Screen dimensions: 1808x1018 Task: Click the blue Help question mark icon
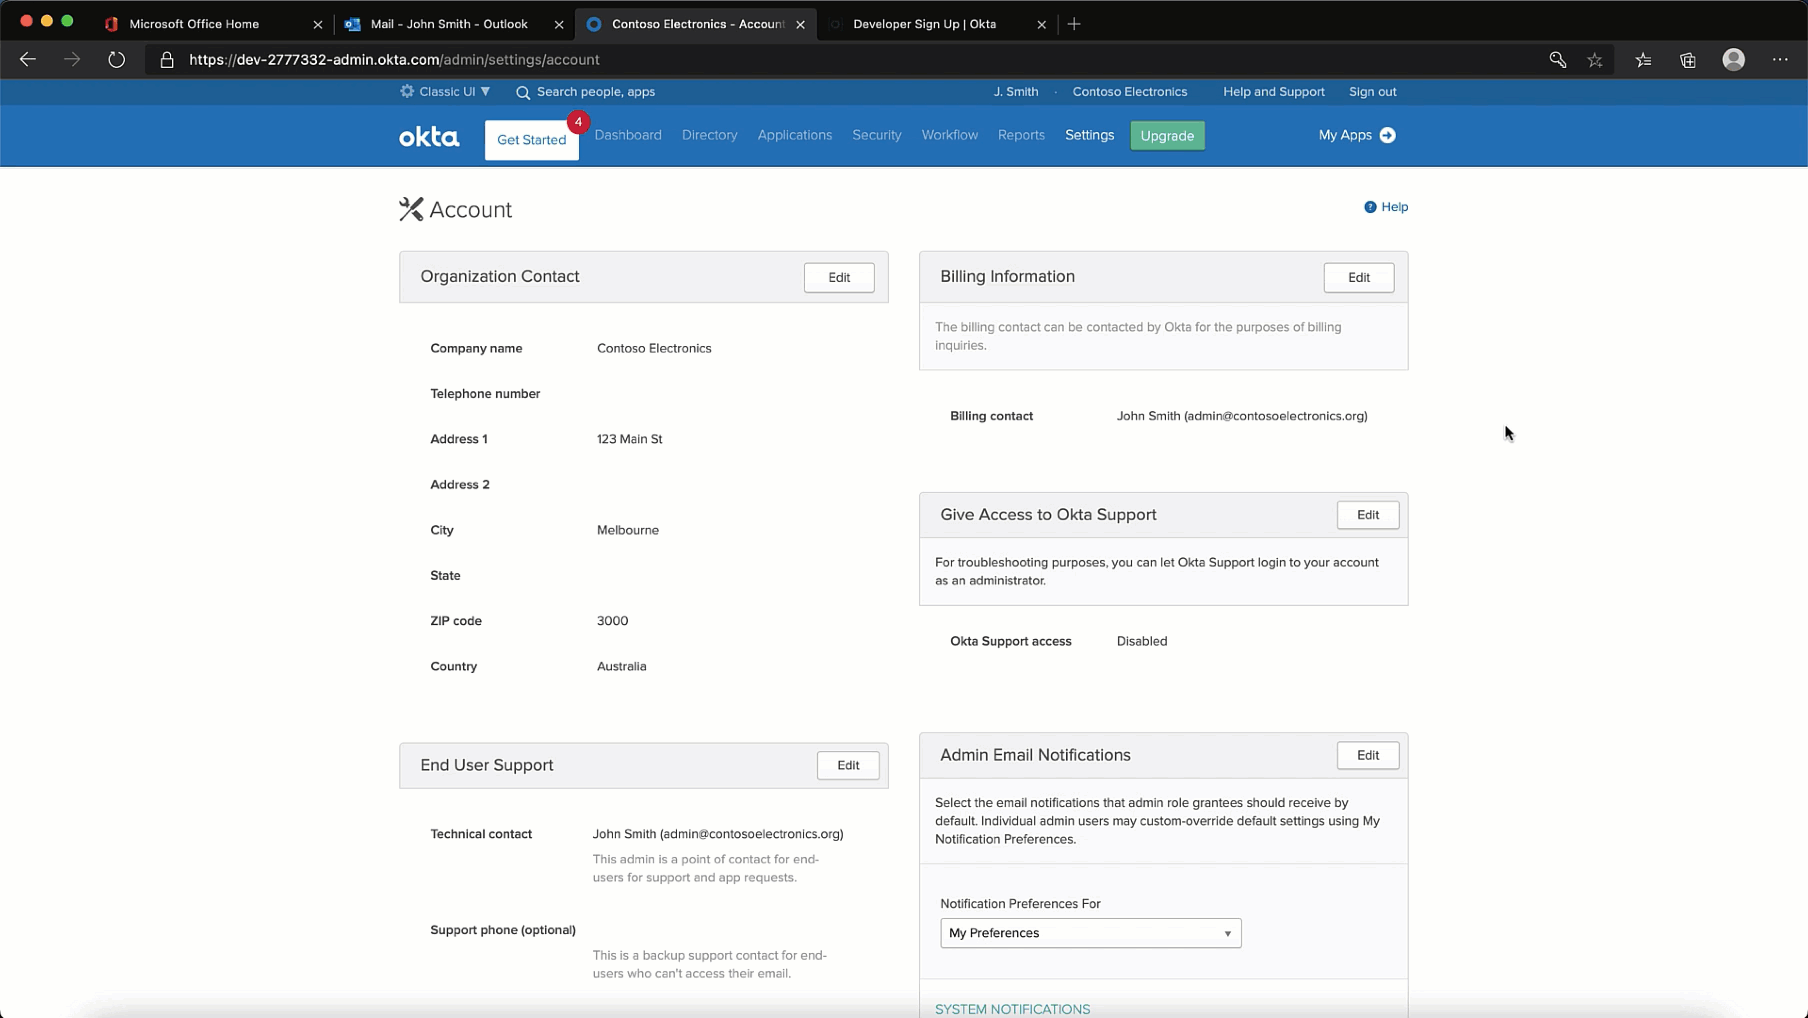click(1370, 207)
